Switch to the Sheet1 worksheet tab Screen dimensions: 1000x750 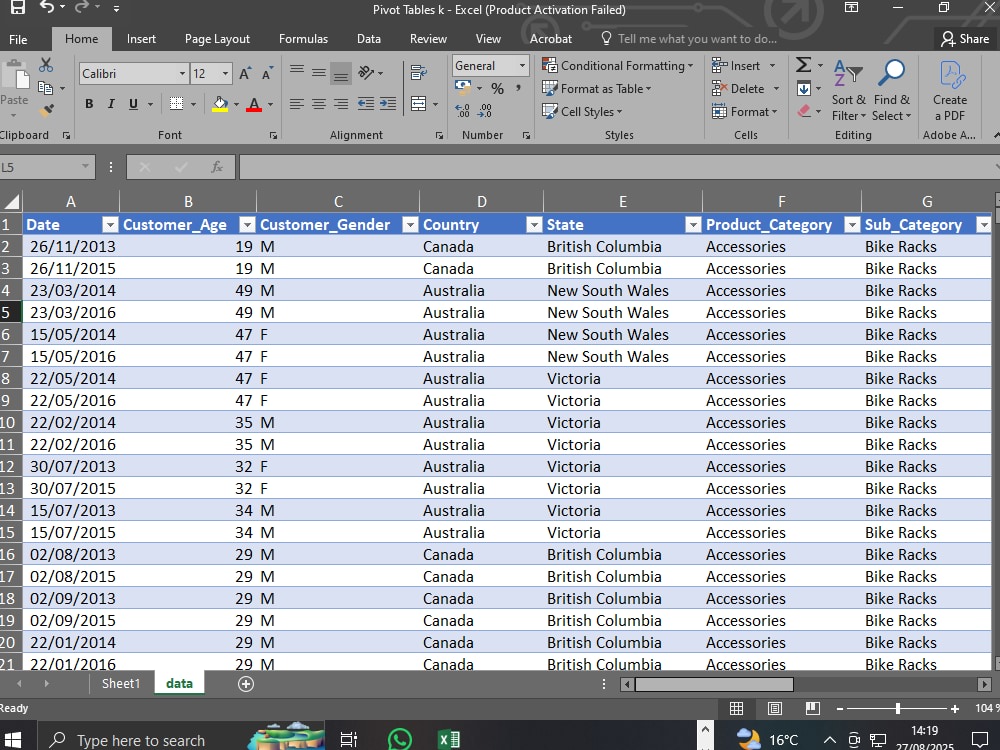tap(121, 683)
